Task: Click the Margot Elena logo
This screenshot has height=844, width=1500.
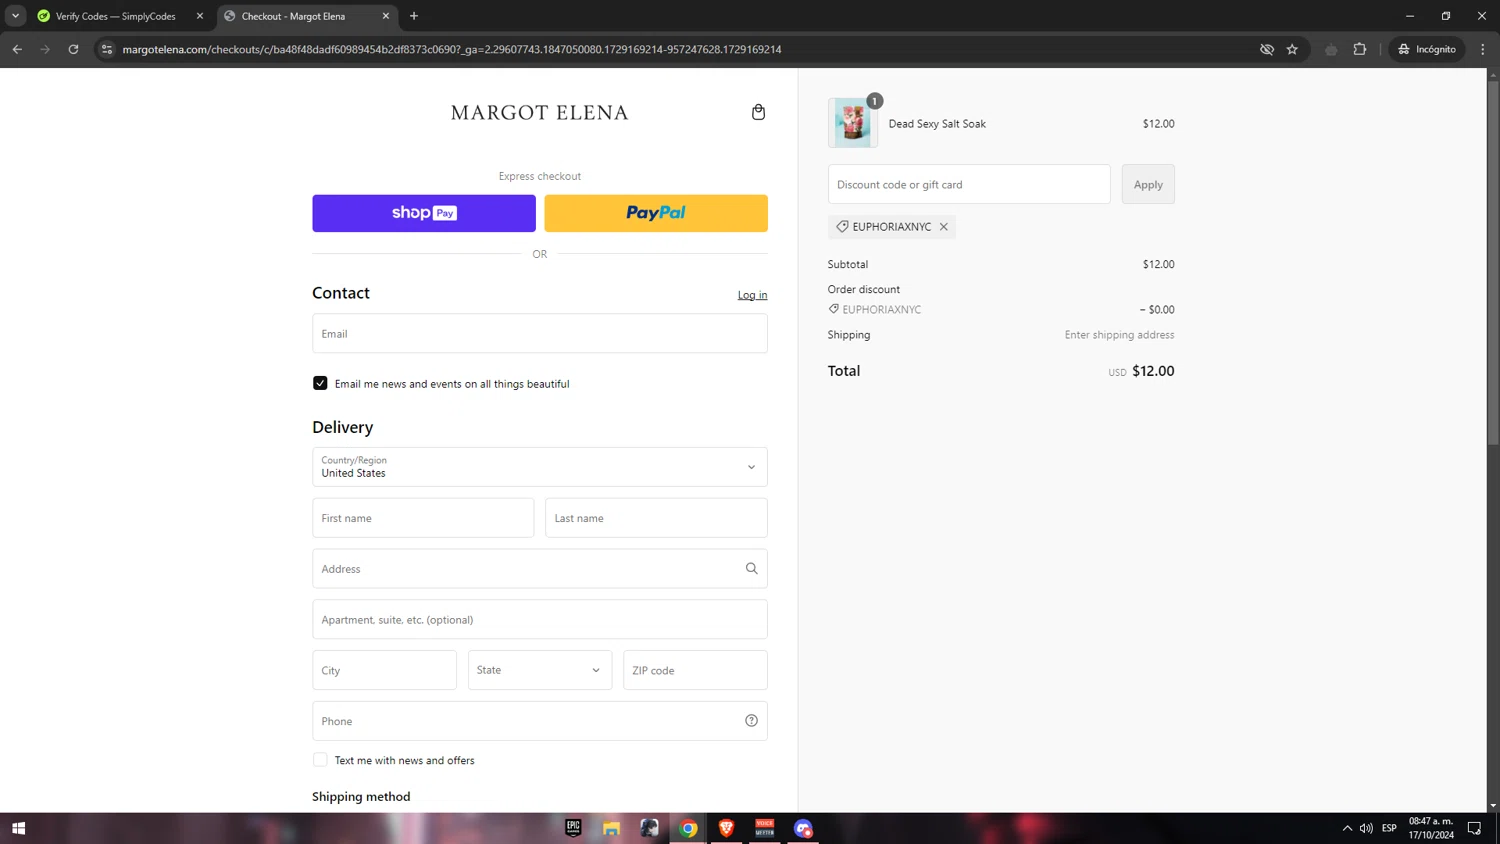Action: point(540,113)
